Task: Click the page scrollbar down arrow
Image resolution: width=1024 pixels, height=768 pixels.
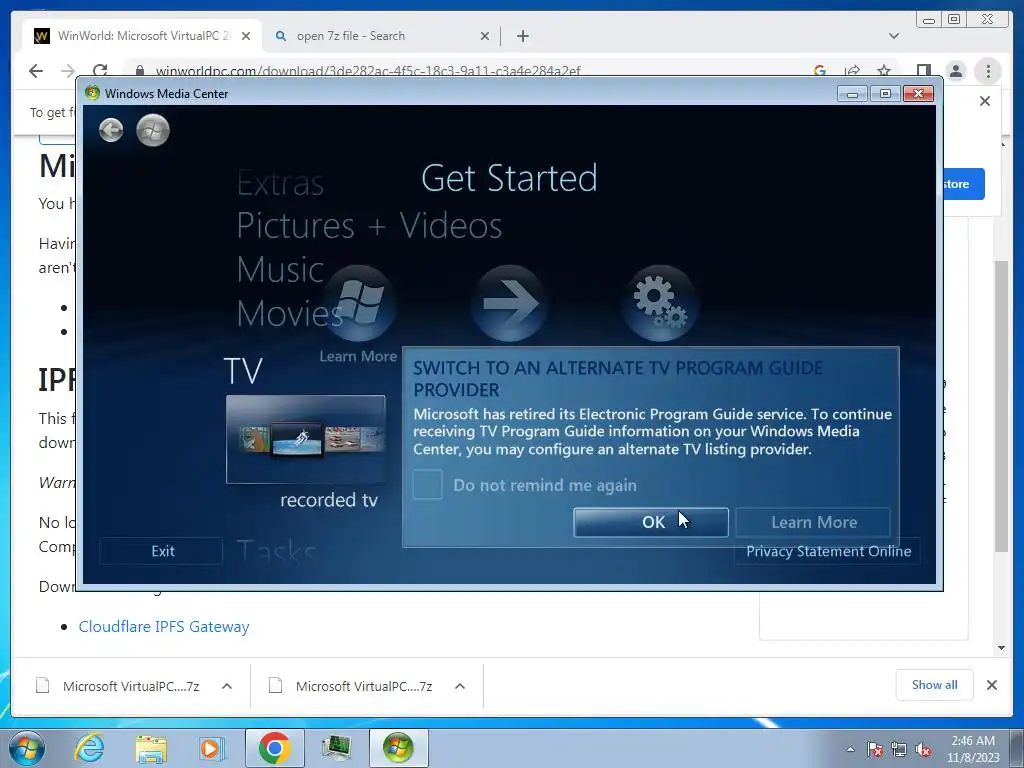Action: (x=1001, y=648)
